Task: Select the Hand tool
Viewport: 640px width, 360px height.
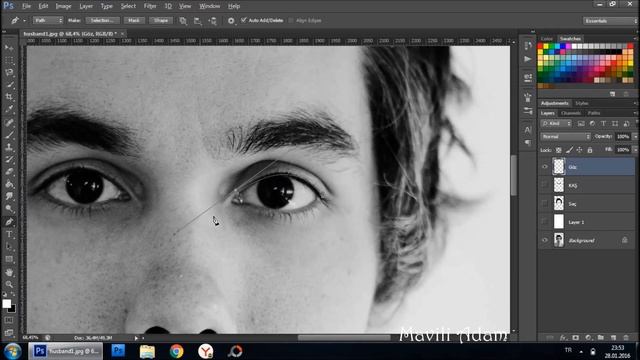Action: [9, 272]
